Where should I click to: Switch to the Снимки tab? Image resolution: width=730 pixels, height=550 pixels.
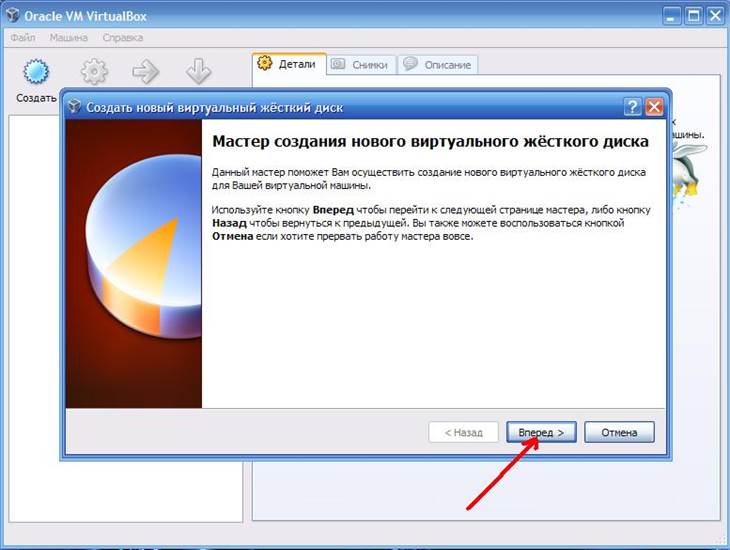point(361,65)
